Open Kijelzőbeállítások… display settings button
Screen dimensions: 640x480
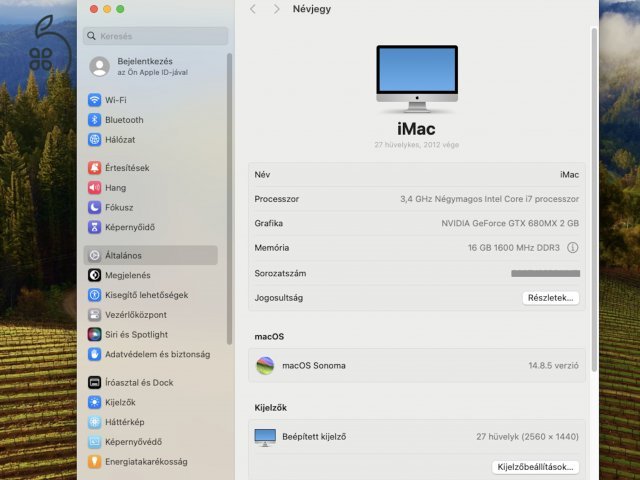[535, 467]
